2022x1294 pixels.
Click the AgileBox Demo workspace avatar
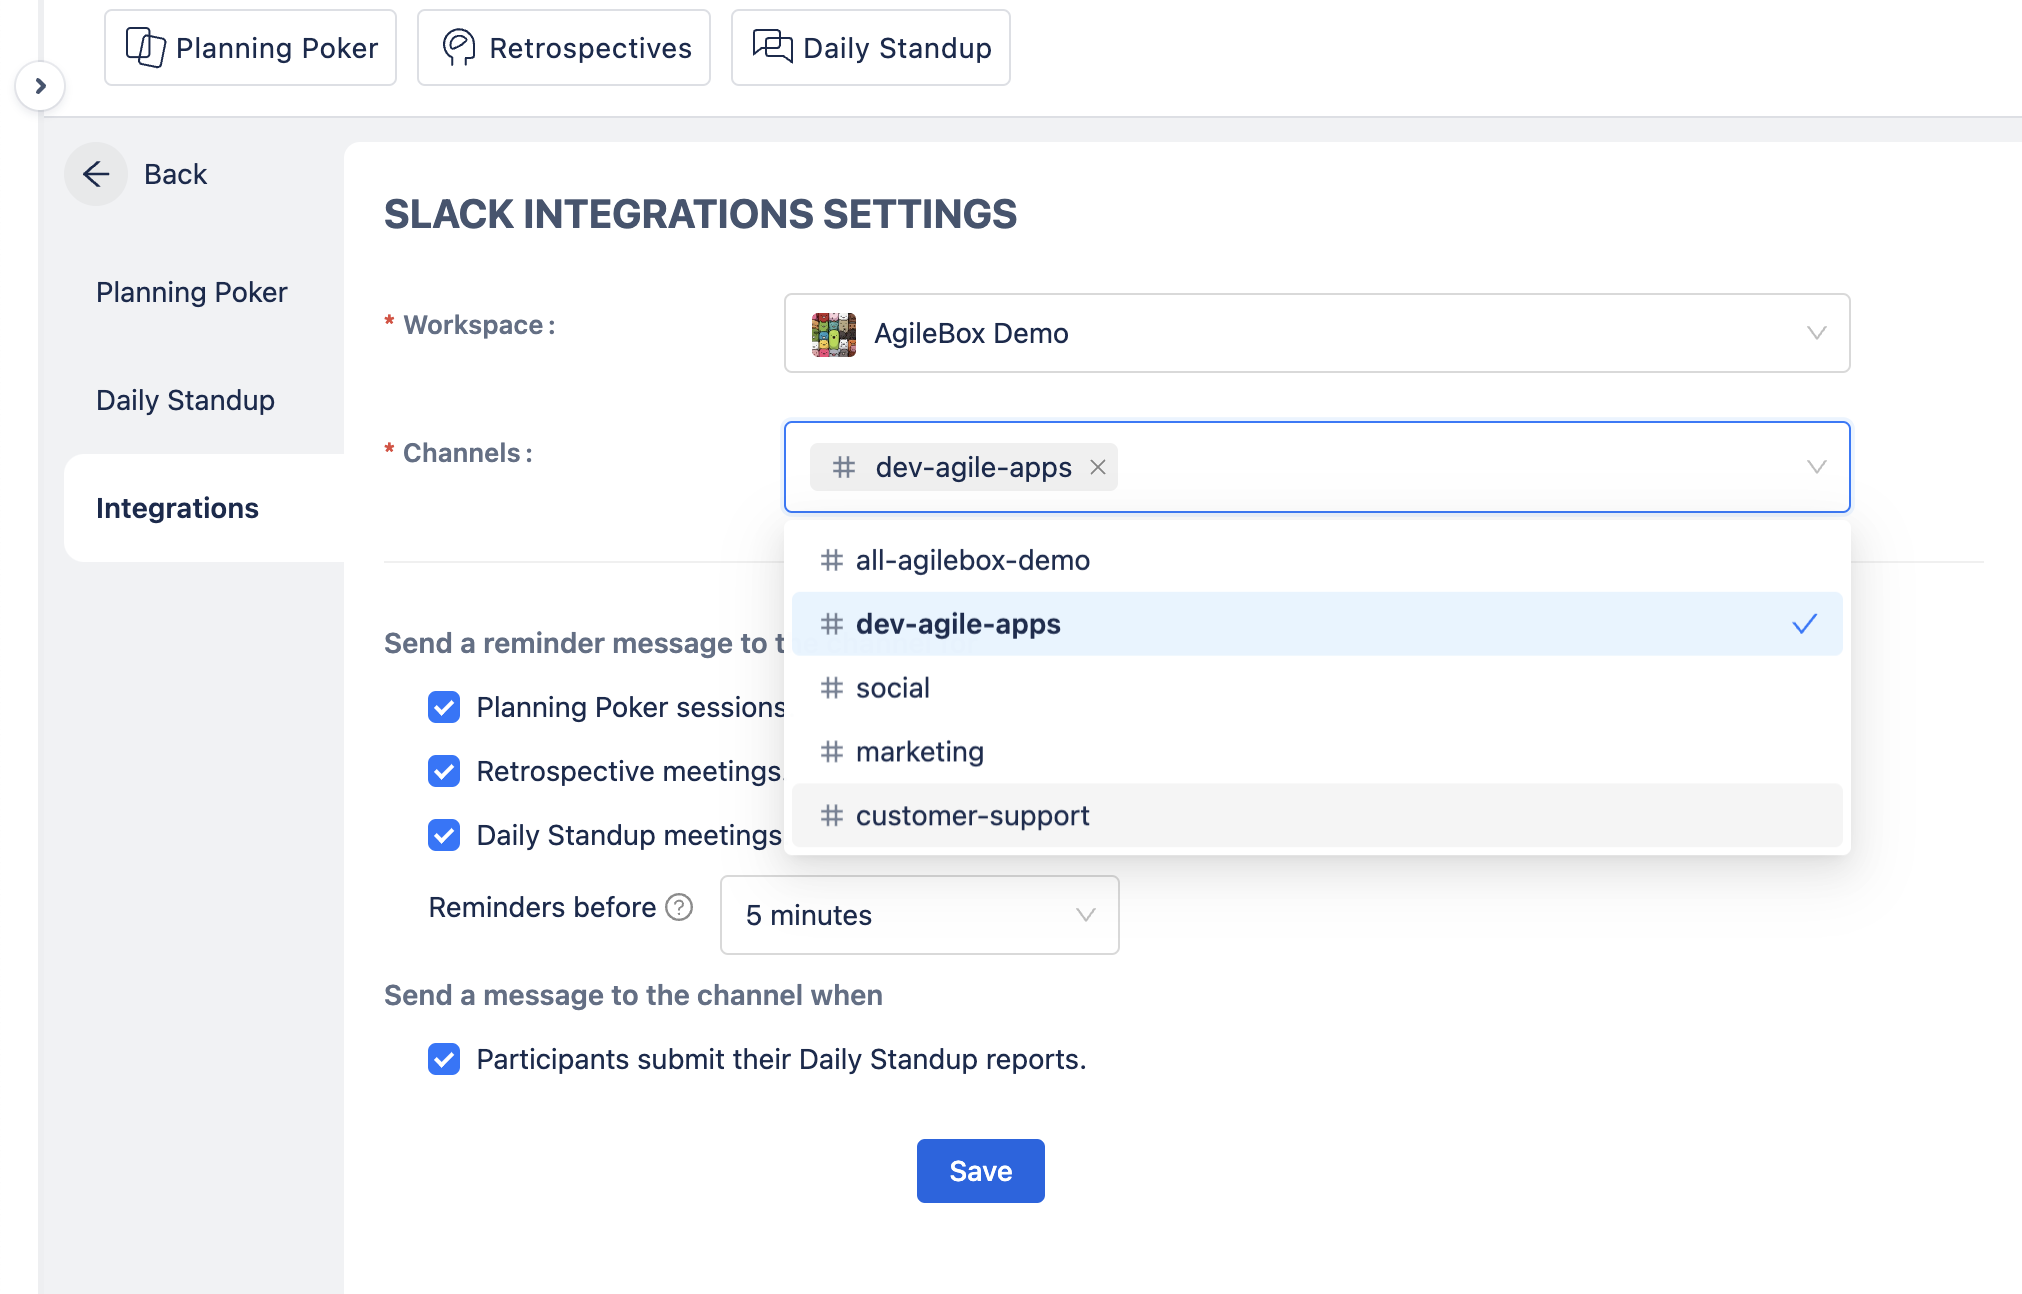coord(833,333)
